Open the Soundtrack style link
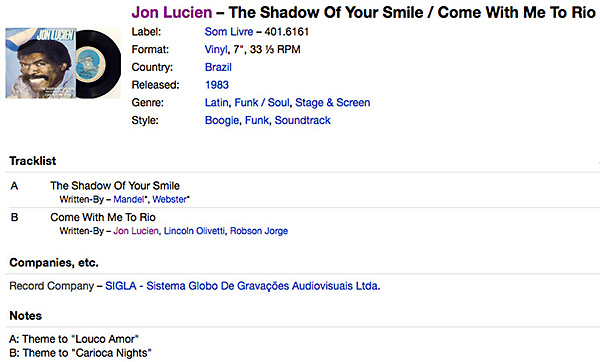 click(303, 120)
